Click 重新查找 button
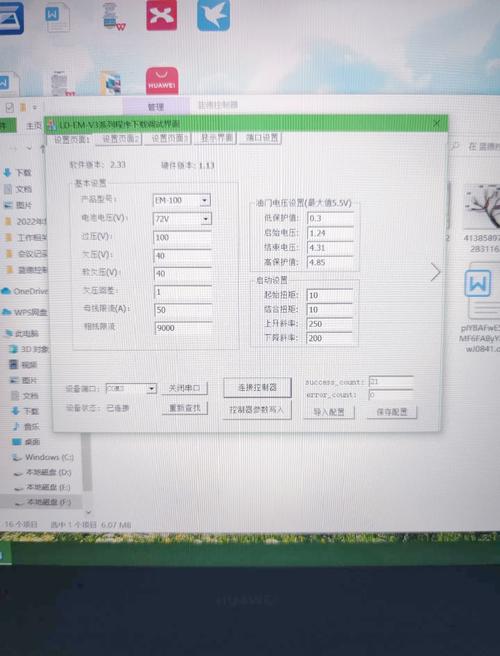This screenshot has height=656, width=500. (x=185, y=408)
